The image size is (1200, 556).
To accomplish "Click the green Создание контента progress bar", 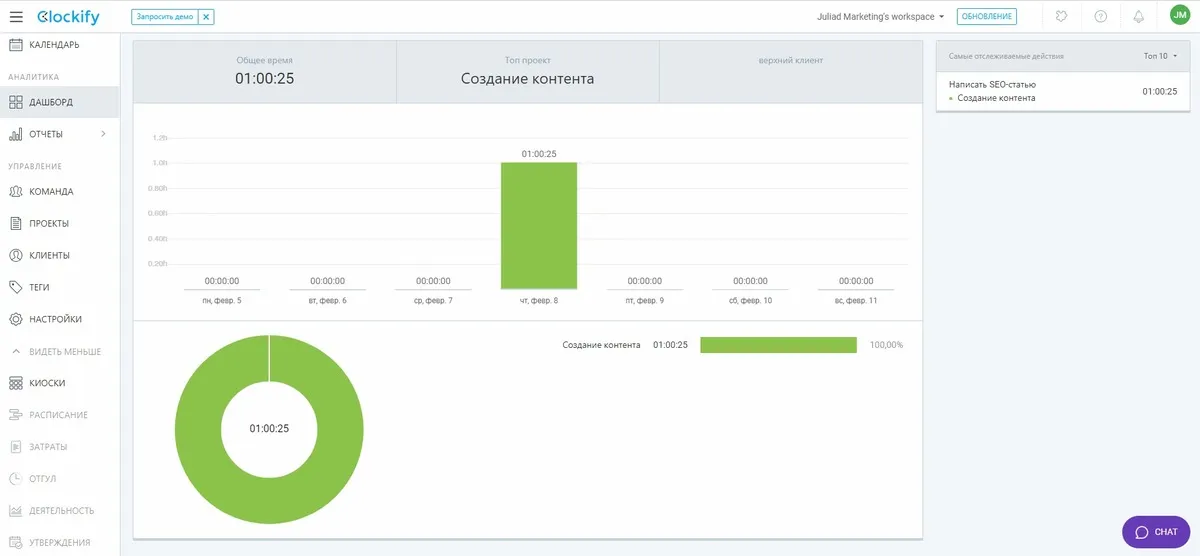I will [778, 345].
